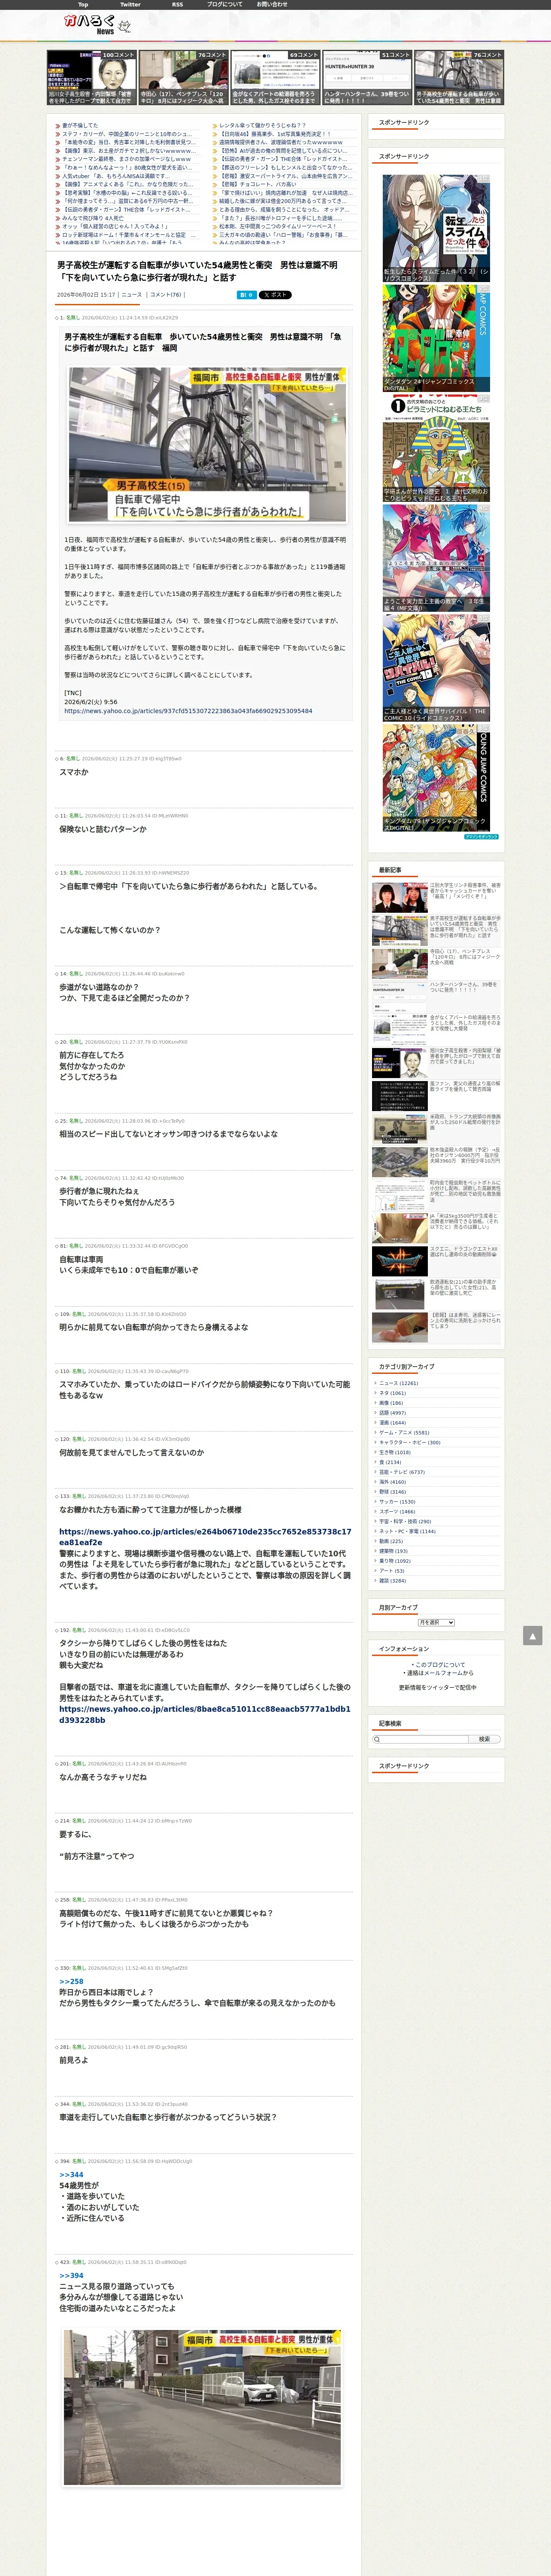
Task: Click the magnifier icon in the search box
Action: click(x=377, y=1739)
